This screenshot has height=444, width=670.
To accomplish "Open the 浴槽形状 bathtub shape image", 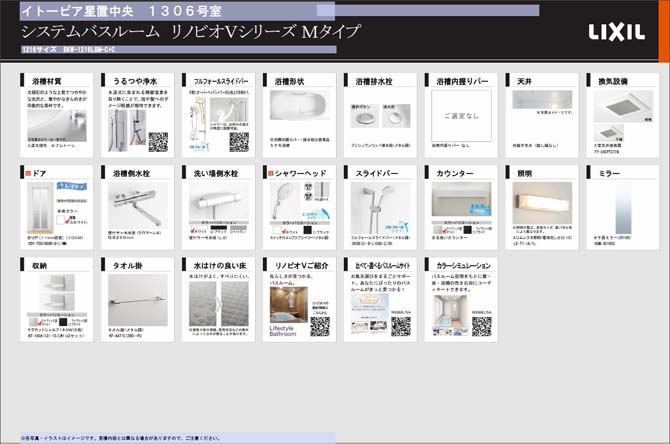I will [x=300, y=105].
